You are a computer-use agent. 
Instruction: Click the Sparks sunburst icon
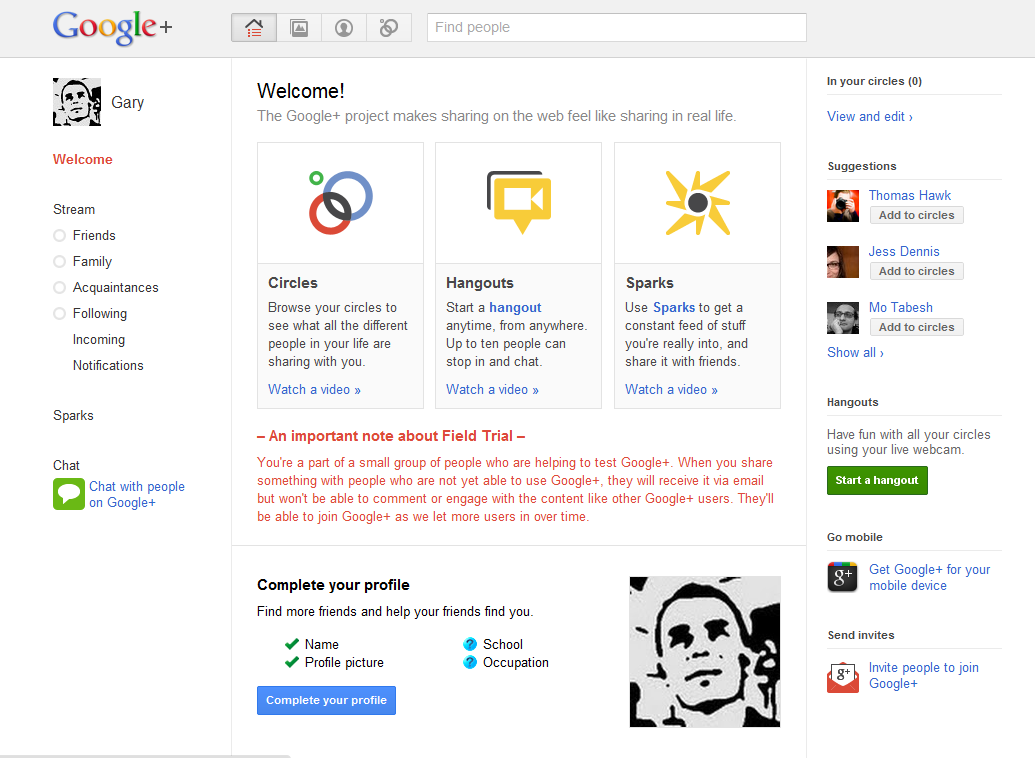(697, 202)
